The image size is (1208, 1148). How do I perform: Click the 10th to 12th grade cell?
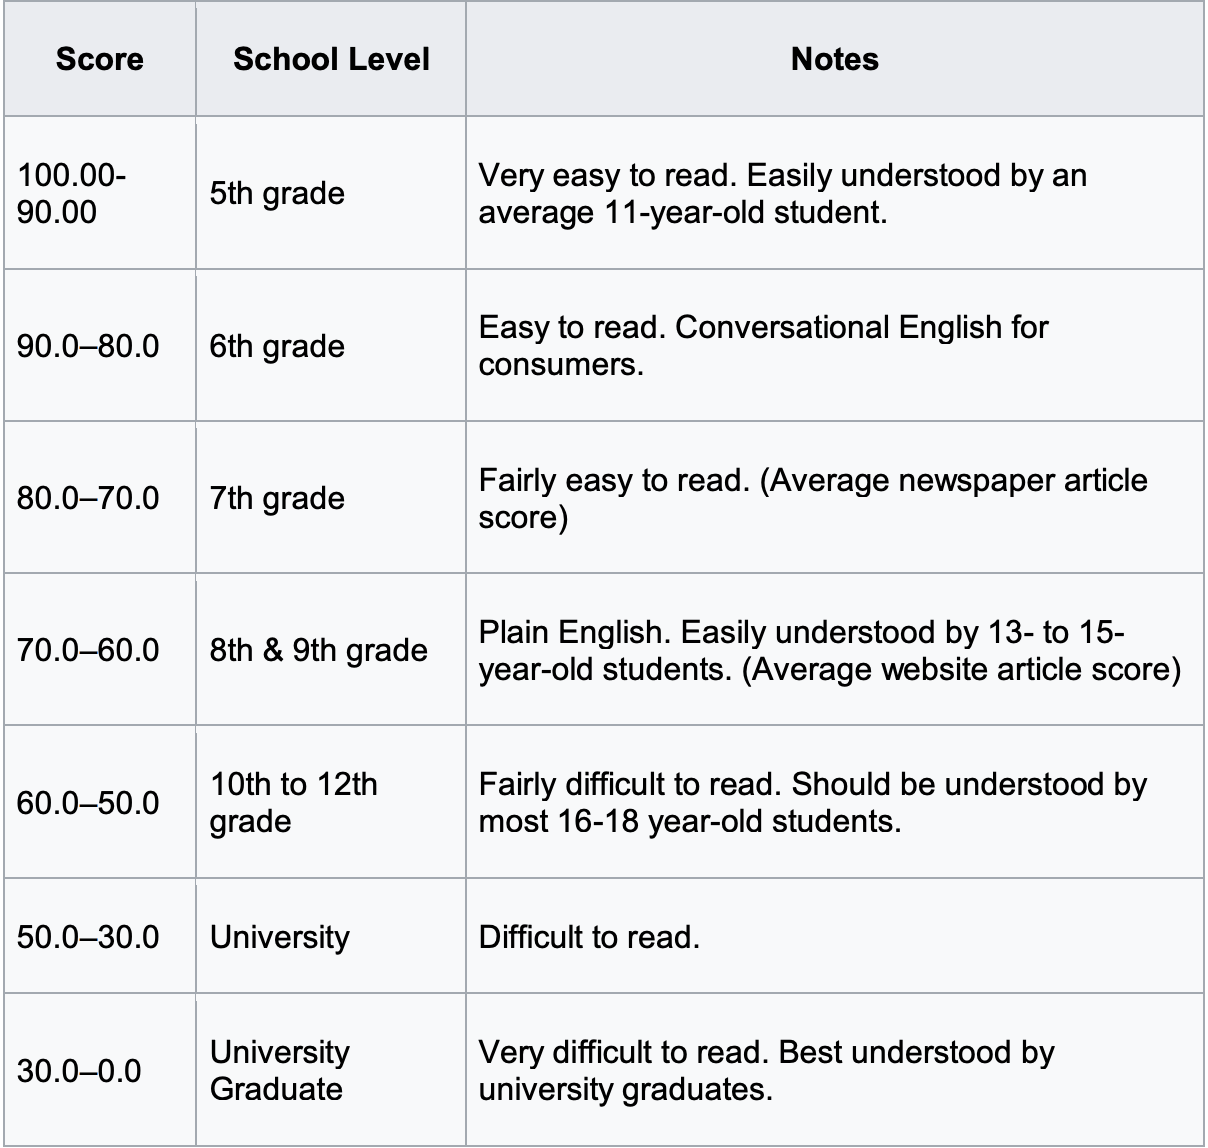pos(293,802)
